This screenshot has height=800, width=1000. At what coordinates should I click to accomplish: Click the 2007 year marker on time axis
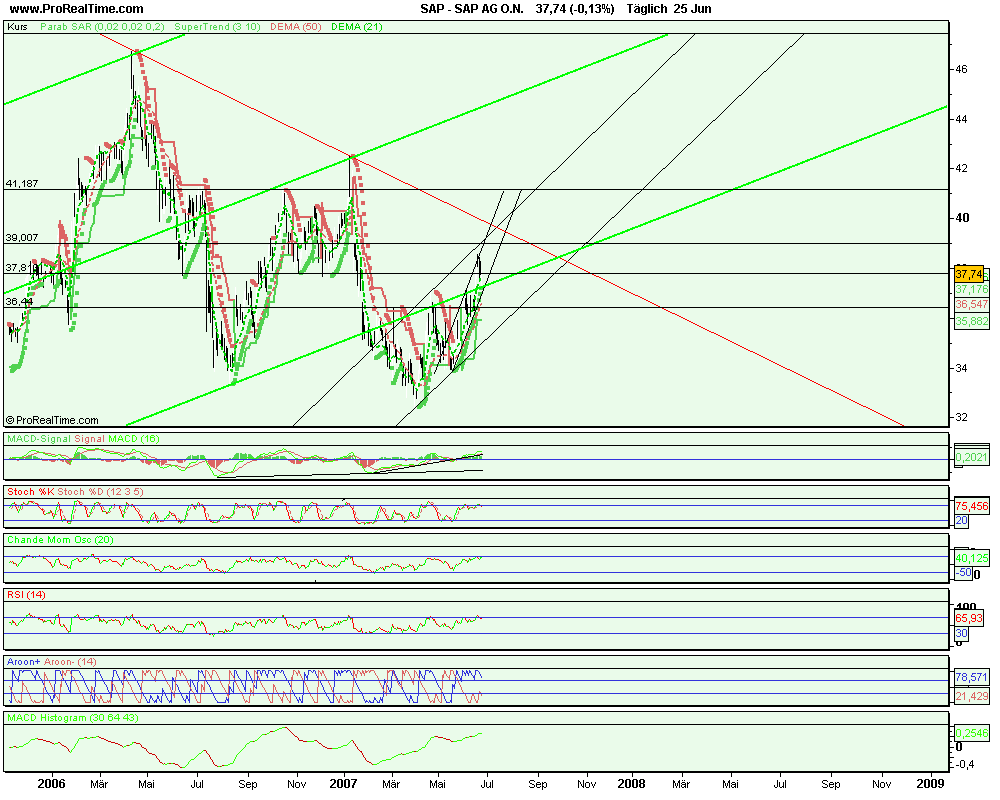[x=344, y=780]
